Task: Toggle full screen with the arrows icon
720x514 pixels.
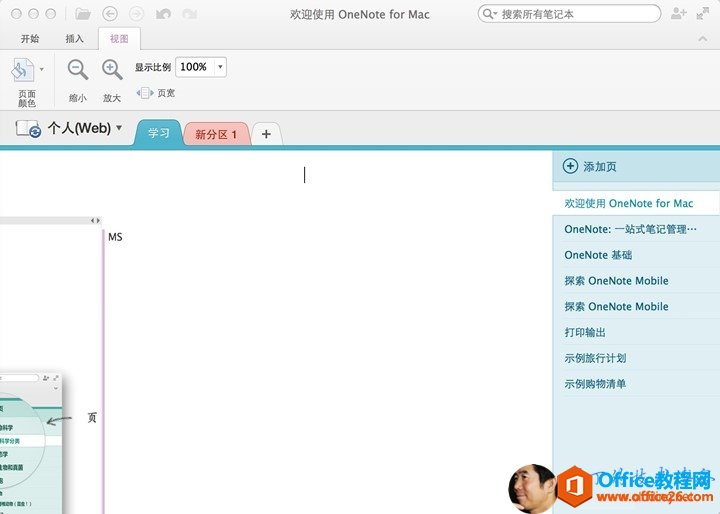Action: [x=703, y=14]
